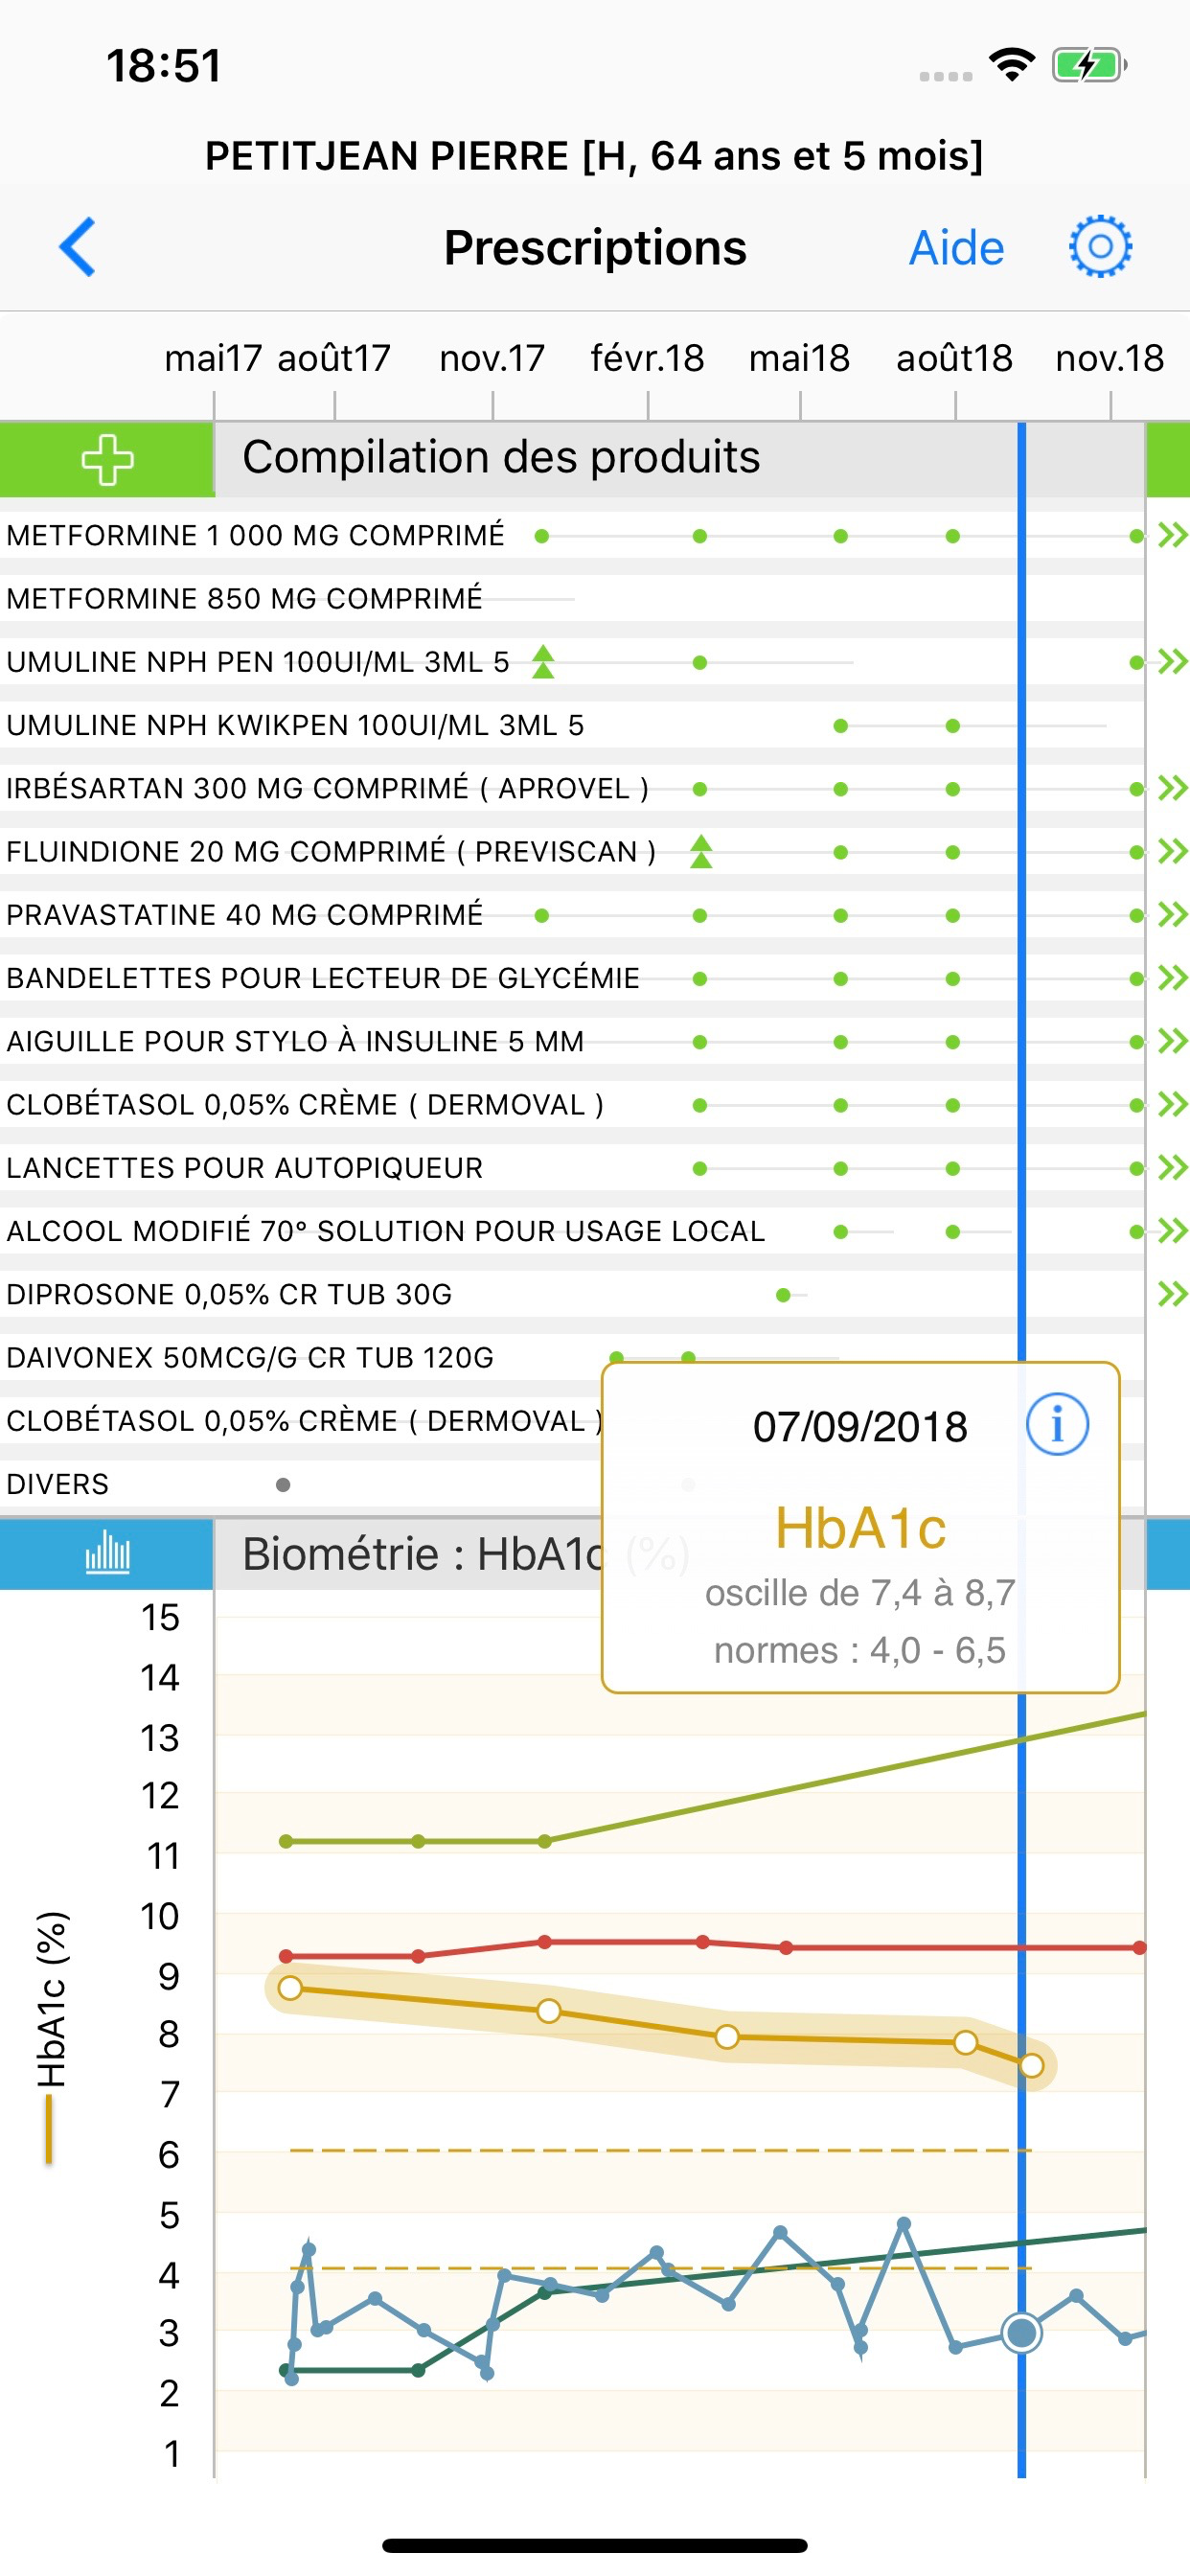Expand Aiguille pour stylo row arrows

1172,1042
